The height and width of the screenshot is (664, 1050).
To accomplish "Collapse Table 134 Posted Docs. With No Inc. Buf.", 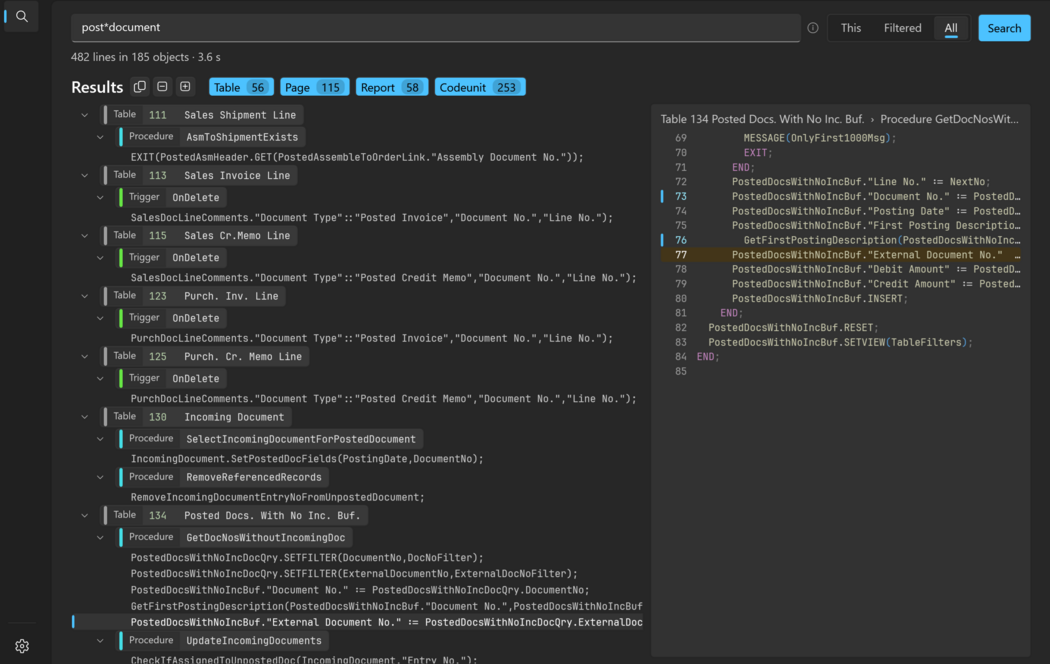I will [85, 515].
